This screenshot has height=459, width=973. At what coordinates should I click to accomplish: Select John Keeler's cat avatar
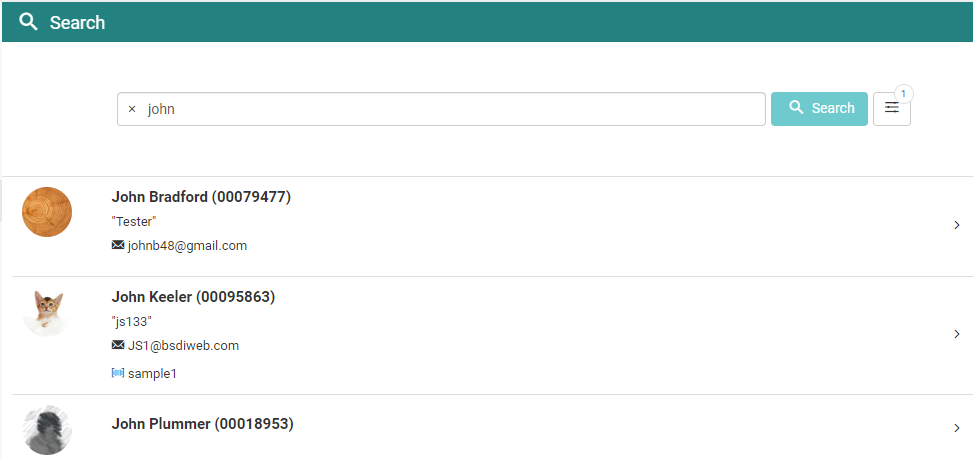(x=47, y=312)
